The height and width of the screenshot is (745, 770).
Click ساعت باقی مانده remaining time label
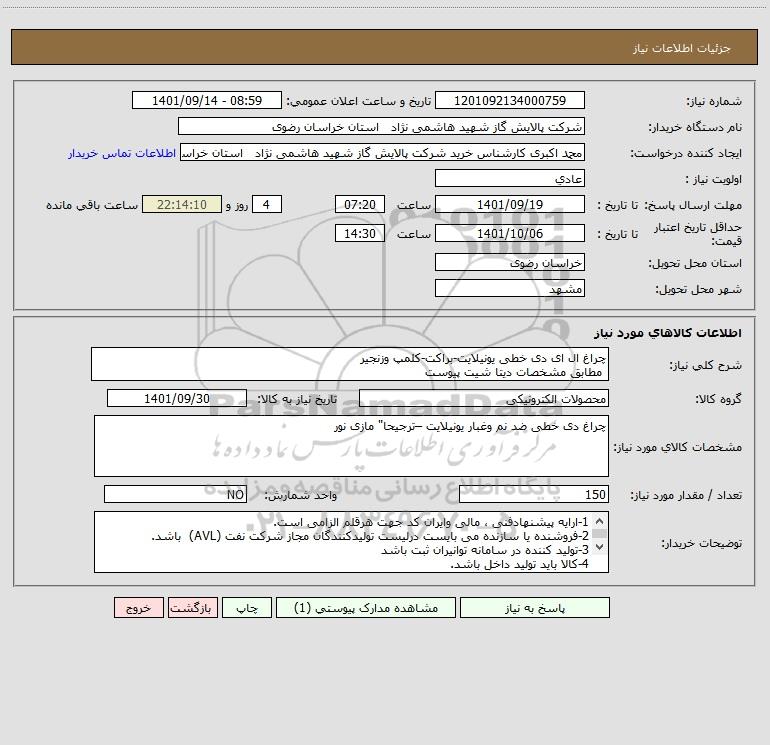(x=92, y=205)
